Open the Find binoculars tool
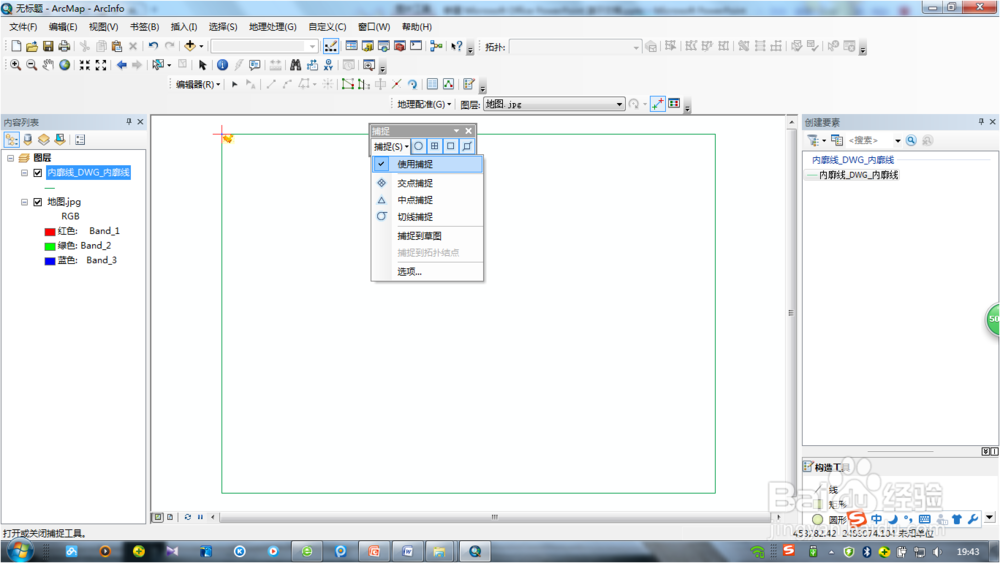The width and height of the screenshot is (1000, 563). tap(295, 65)
